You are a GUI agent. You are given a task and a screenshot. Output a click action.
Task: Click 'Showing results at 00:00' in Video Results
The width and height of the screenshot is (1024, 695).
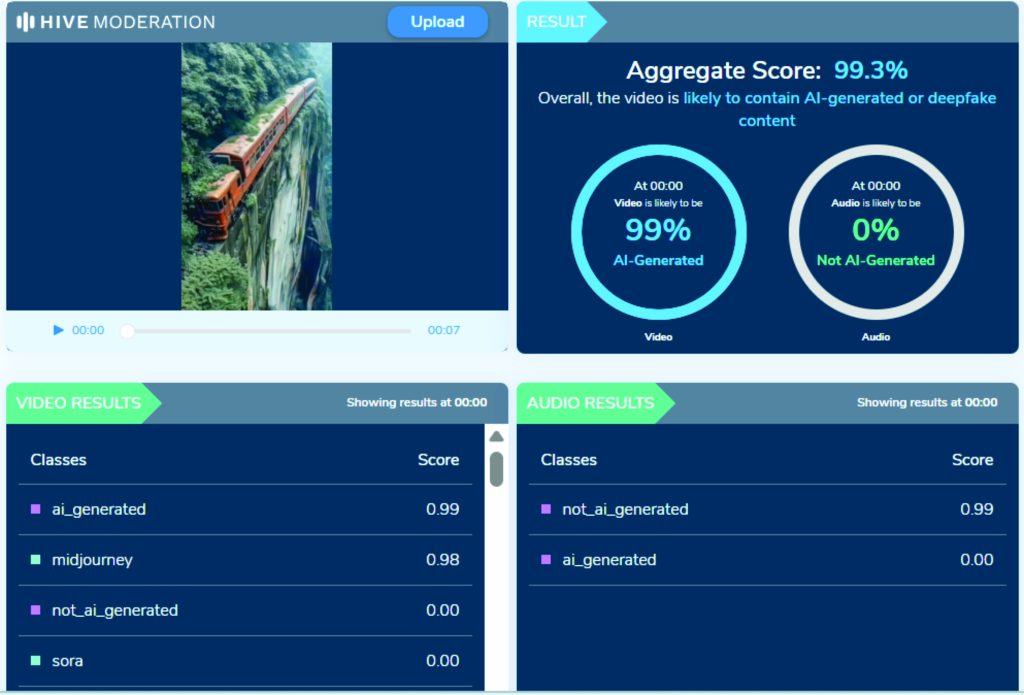417,402
